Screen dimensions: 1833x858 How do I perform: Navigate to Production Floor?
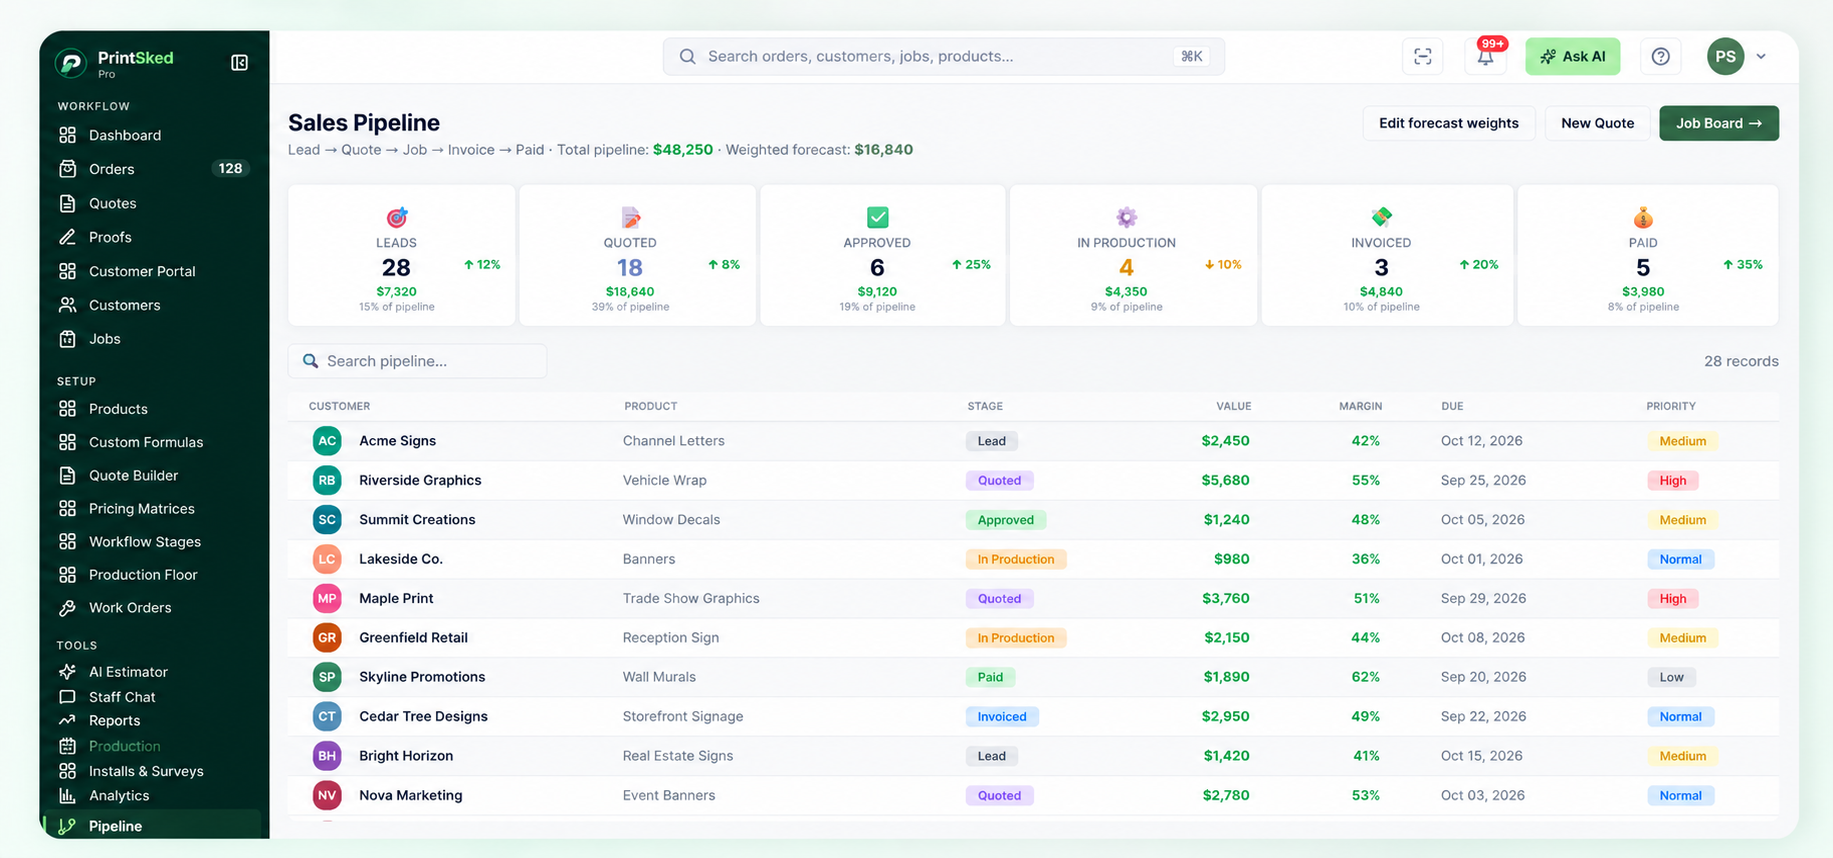click(143, 575)
